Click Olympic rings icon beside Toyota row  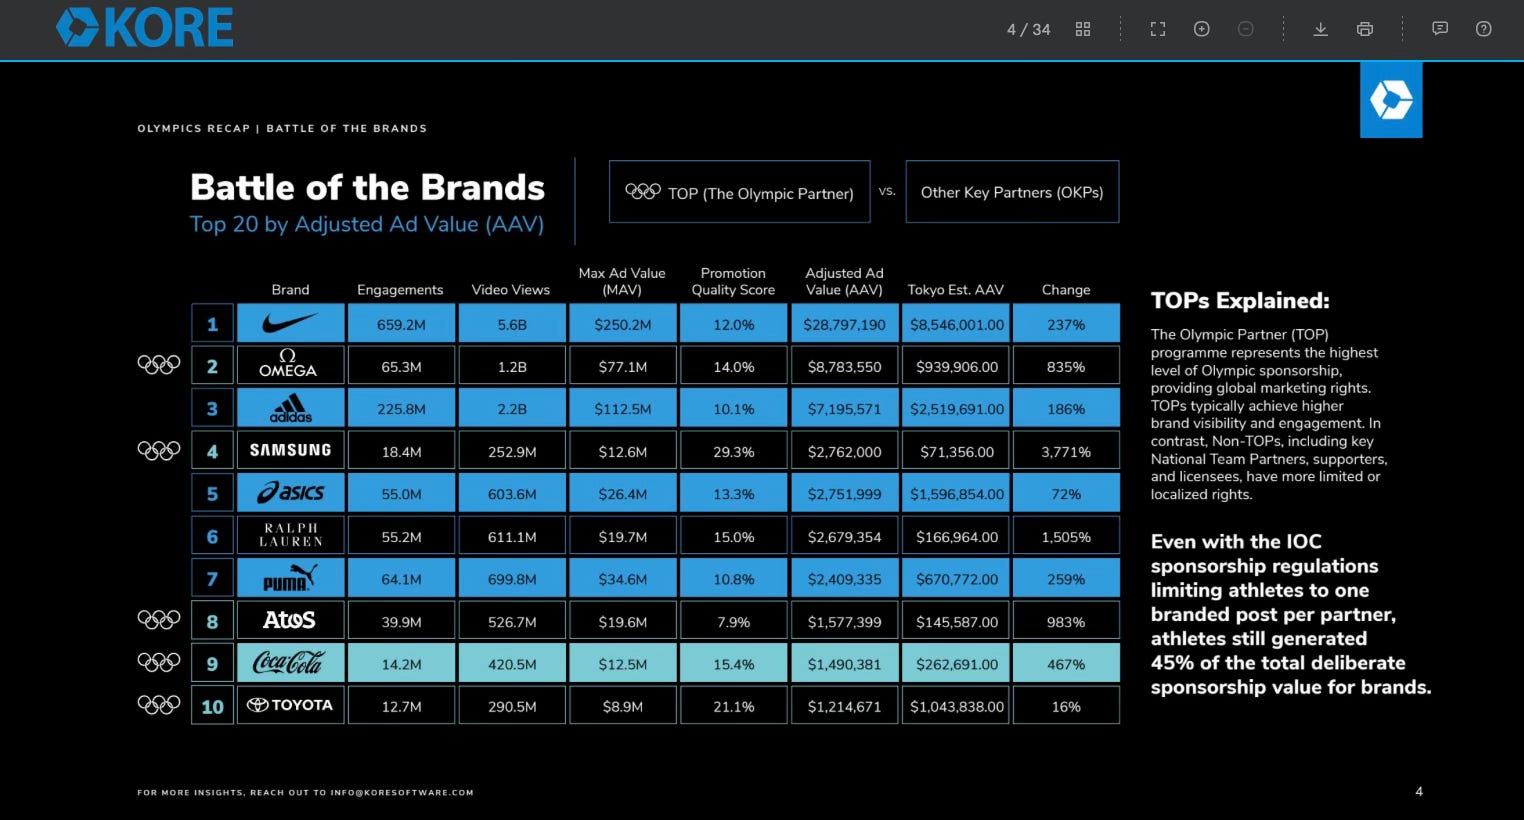159,705
